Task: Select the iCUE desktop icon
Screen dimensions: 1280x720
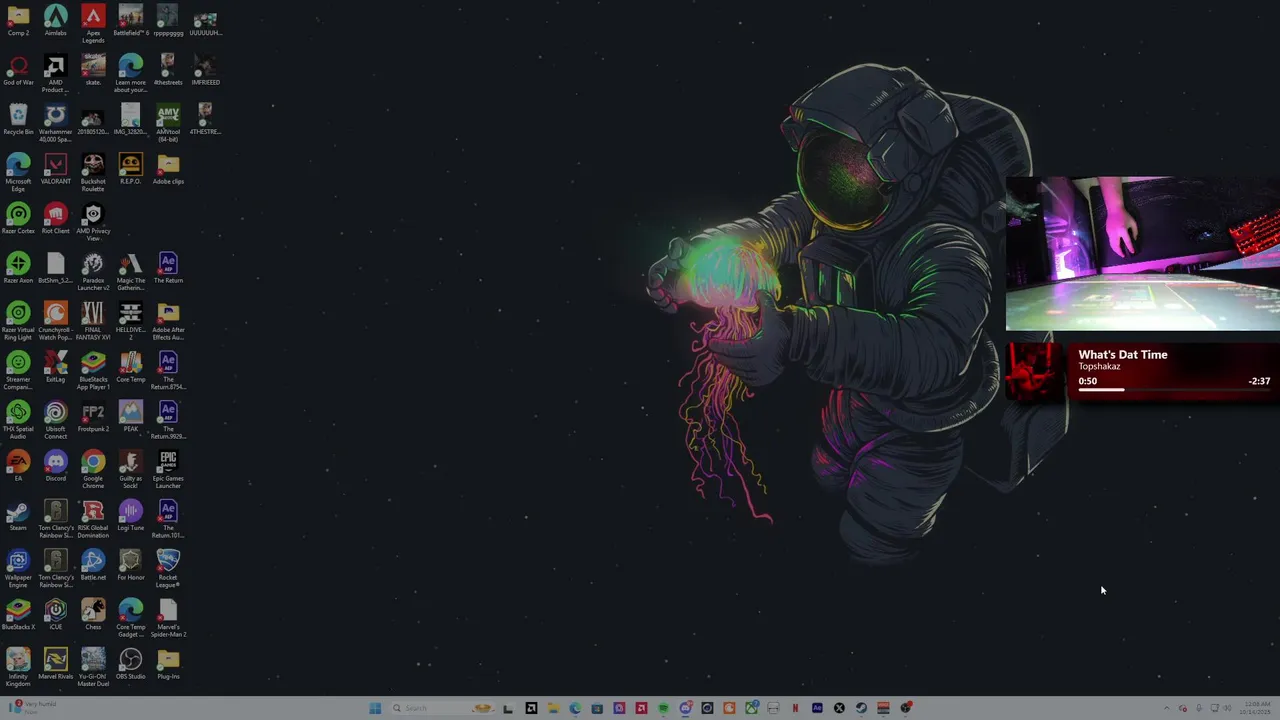Action: coord(56,615)
